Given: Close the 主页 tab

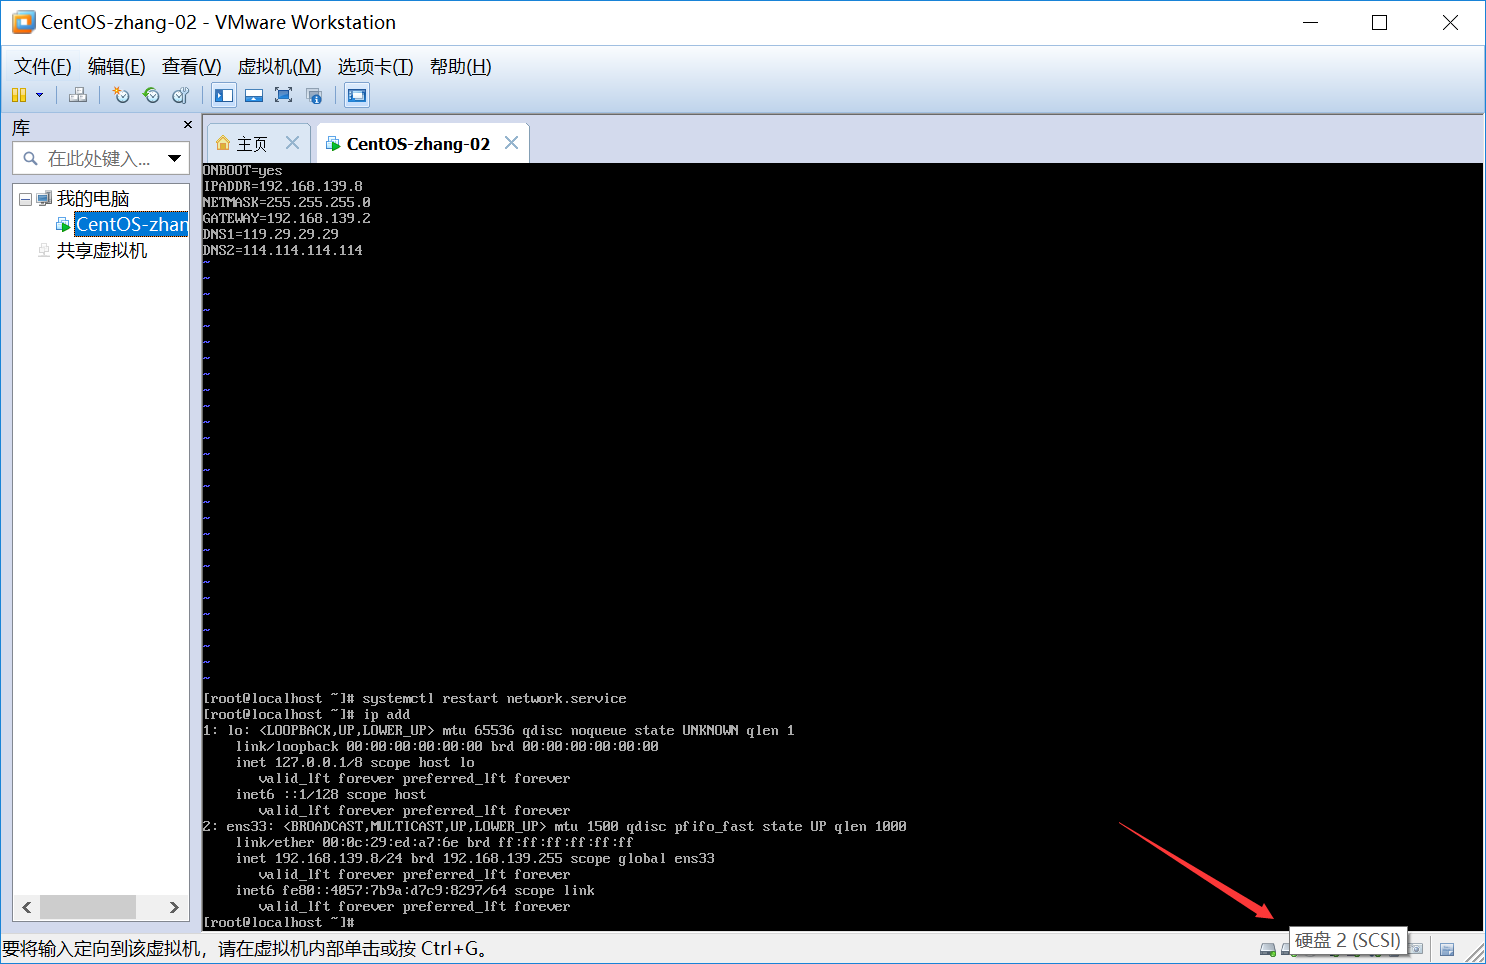Looking at the screenshot, I should (x=292, y=143).
